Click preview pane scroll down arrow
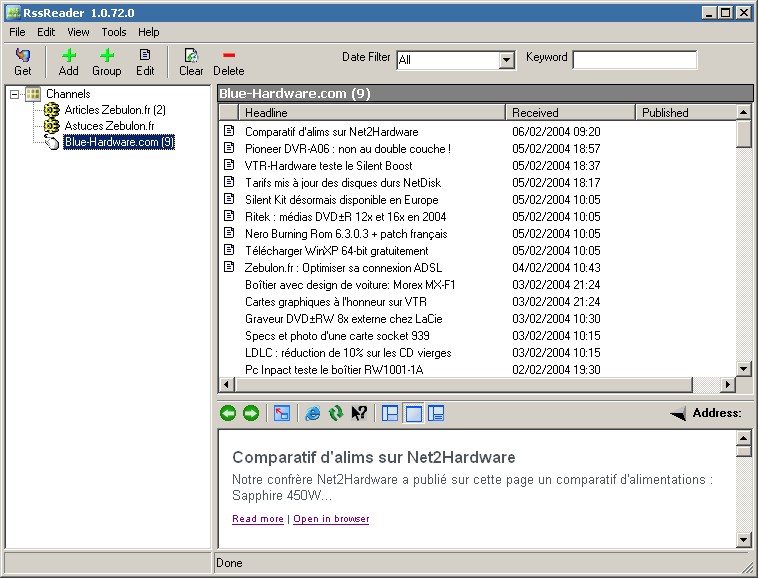The width and height of the screenshot is (758, 578). [743, 539]
